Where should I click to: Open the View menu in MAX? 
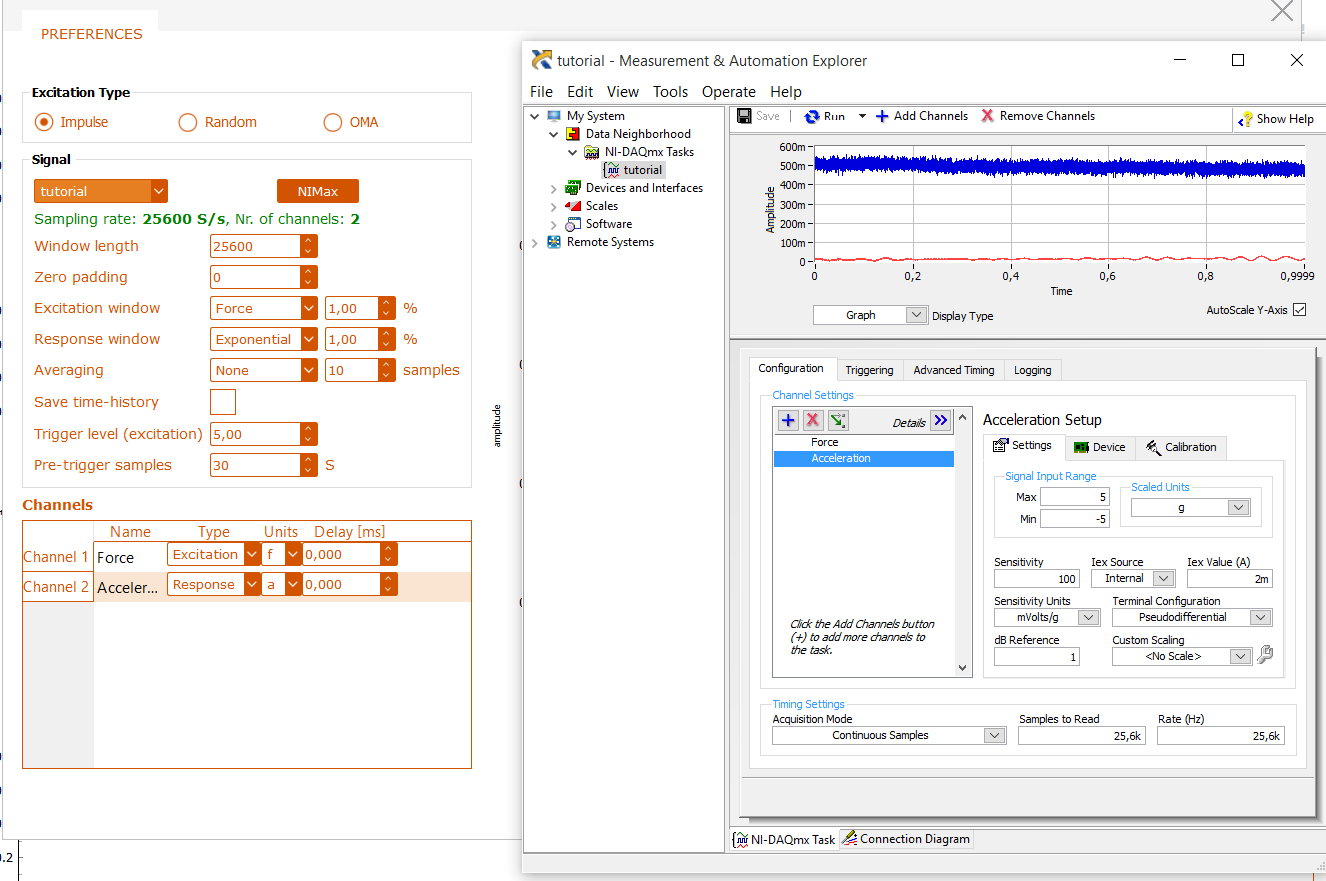(x=622, y=92)
